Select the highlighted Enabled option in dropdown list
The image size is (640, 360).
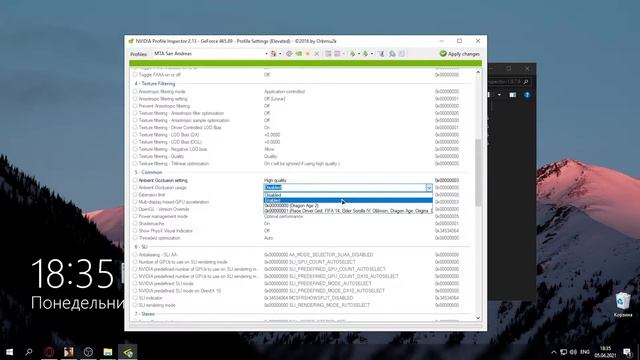[348, 200]
